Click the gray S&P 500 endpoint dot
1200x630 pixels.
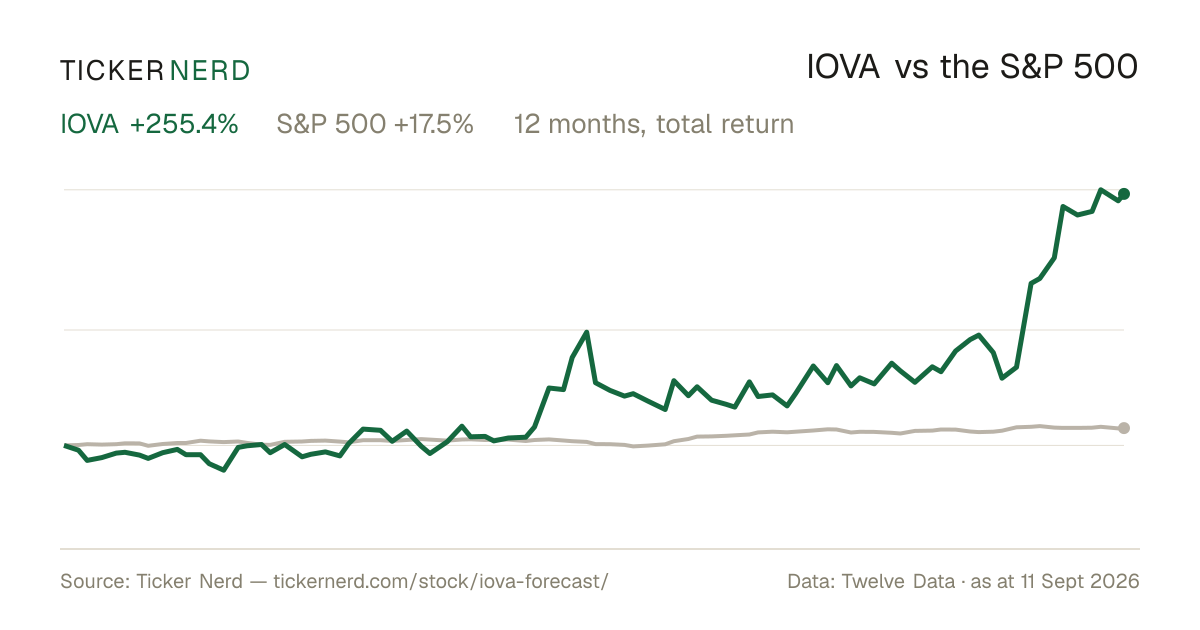tap(1124, 428)
